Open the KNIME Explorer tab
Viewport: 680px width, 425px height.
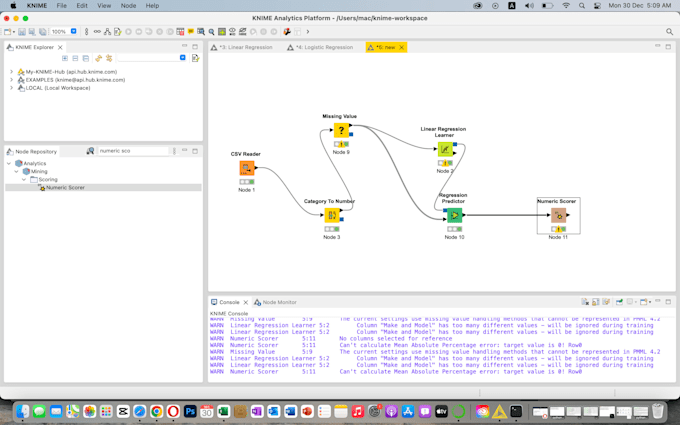[35, 47]
